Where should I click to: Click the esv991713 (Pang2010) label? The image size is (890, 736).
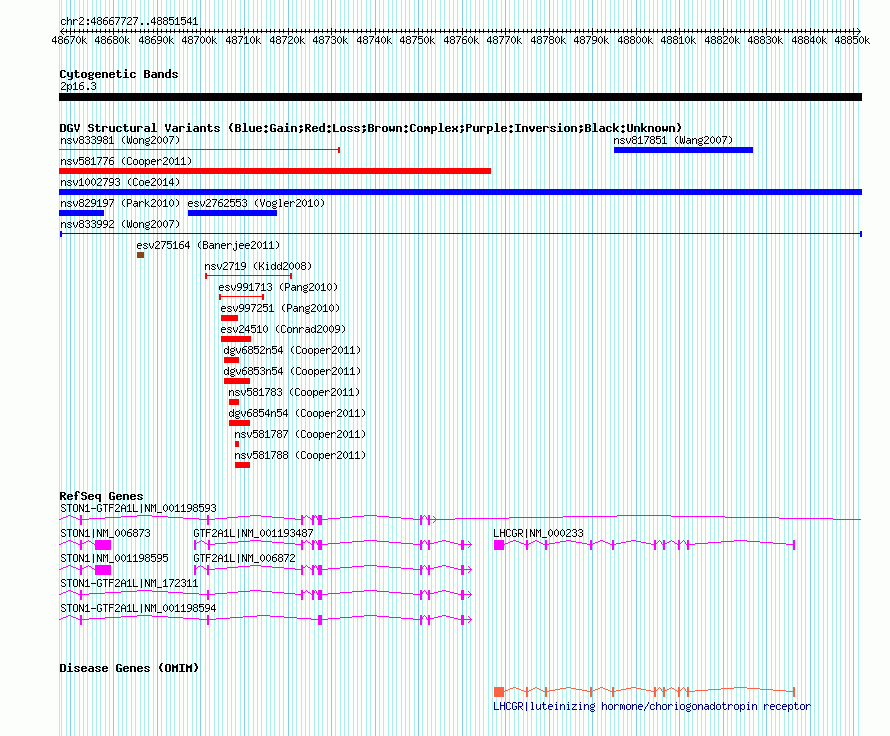pos(278,287)
